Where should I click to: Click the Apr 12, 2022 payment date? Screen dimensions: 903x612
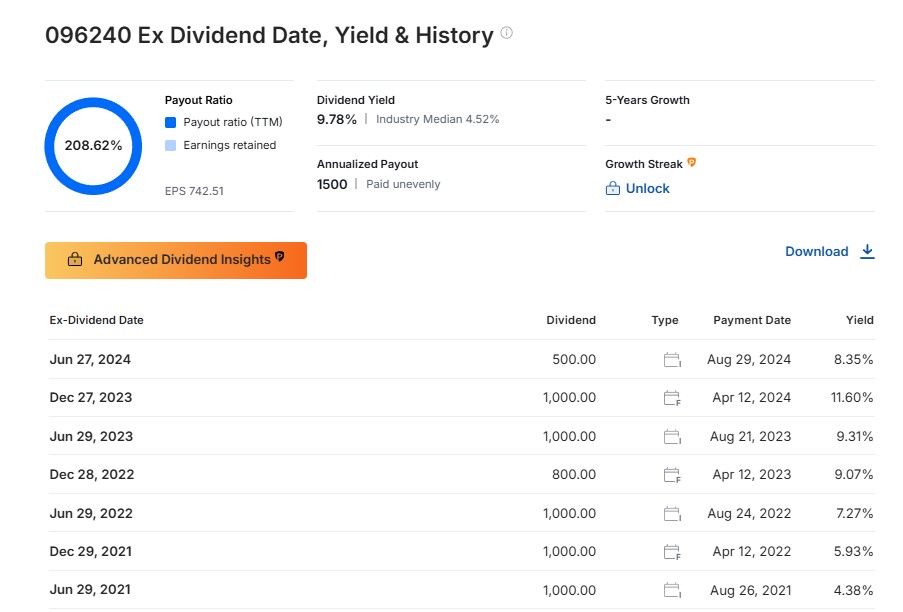click(752, 552)
